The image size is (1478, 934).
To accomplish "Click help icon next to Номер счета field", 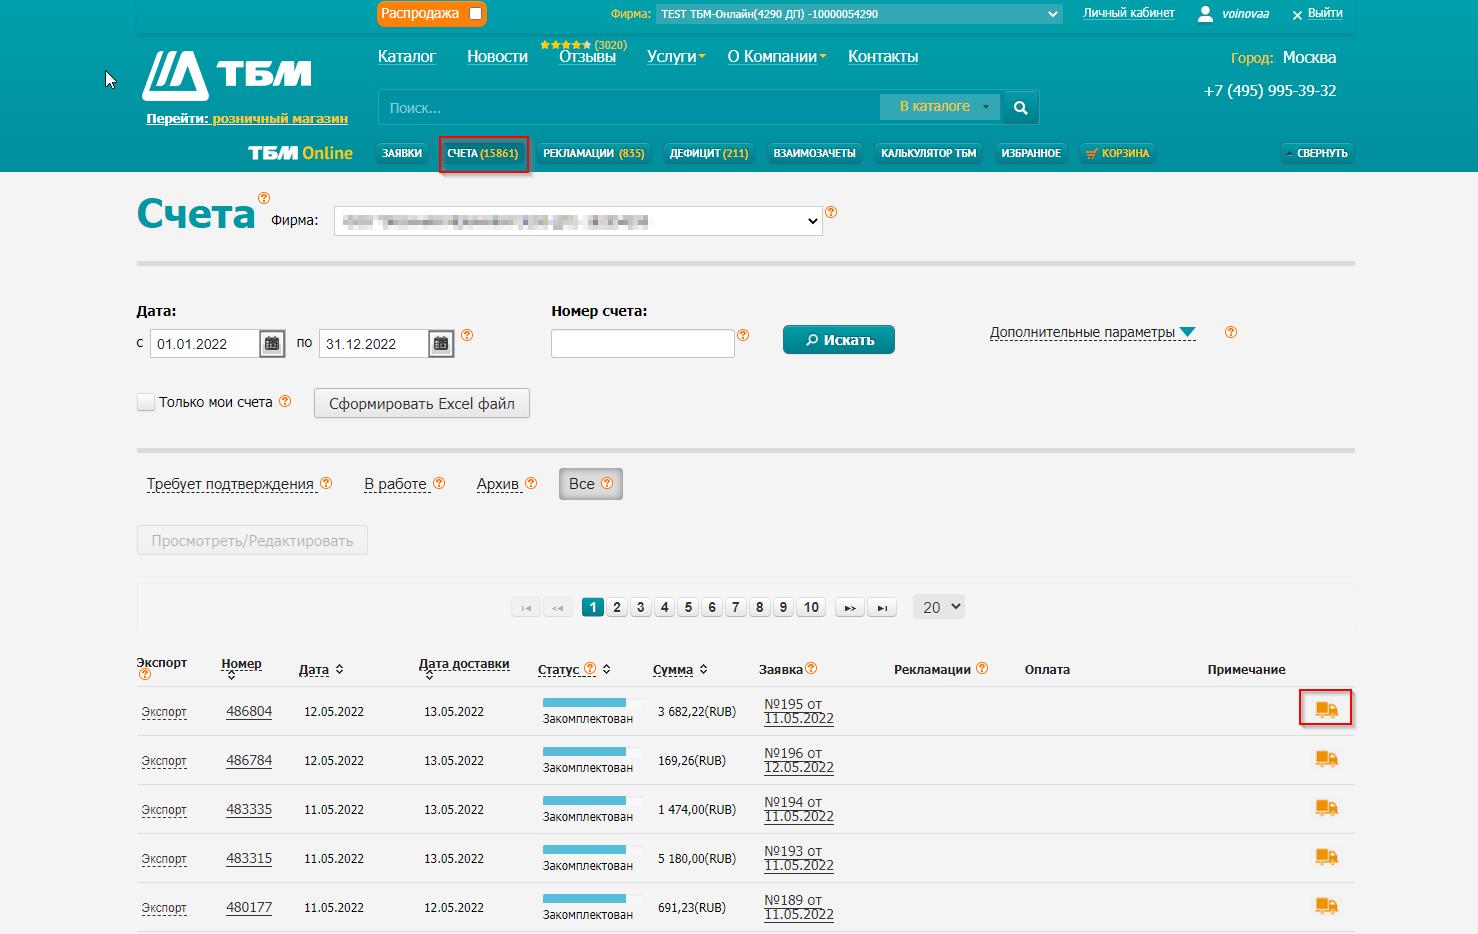I will [x=743, y=336].
